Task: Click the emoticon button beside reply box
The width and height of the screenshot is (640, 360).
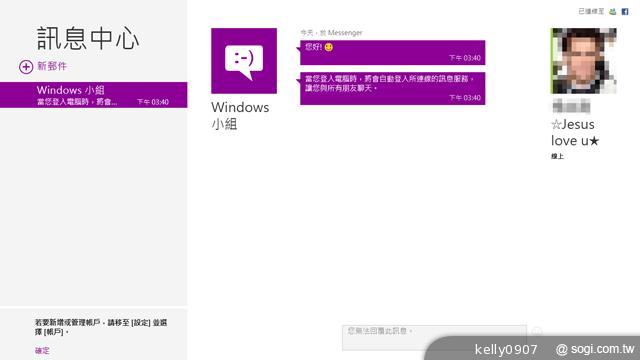Action: pos(537,331)
